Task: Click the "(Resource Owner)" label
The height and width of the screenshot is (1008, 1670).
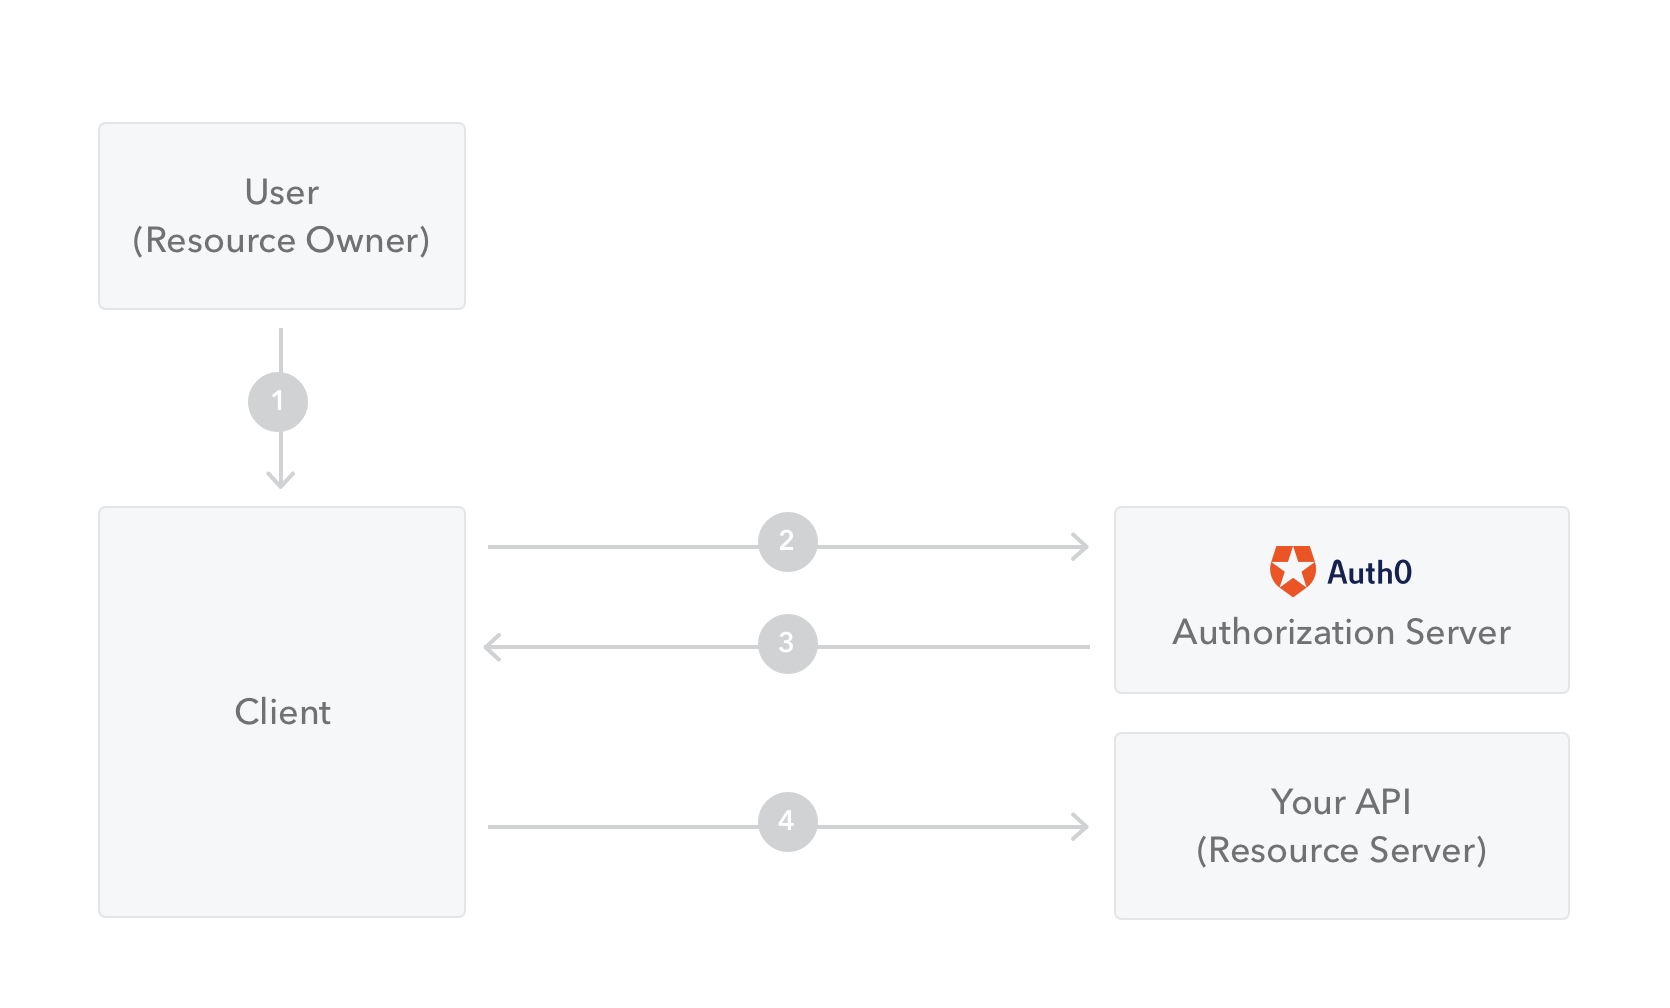Action: pyautogui.click(x=282, y=240)
